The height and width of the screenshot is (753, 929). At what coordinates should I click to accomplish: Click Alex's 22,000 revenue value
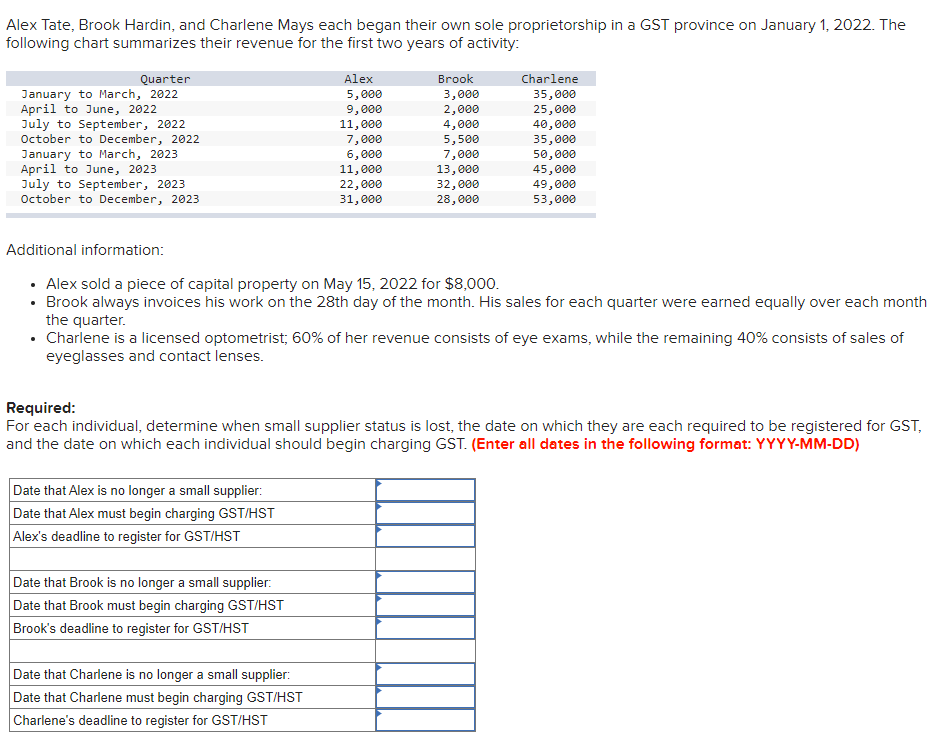point(361,184)
